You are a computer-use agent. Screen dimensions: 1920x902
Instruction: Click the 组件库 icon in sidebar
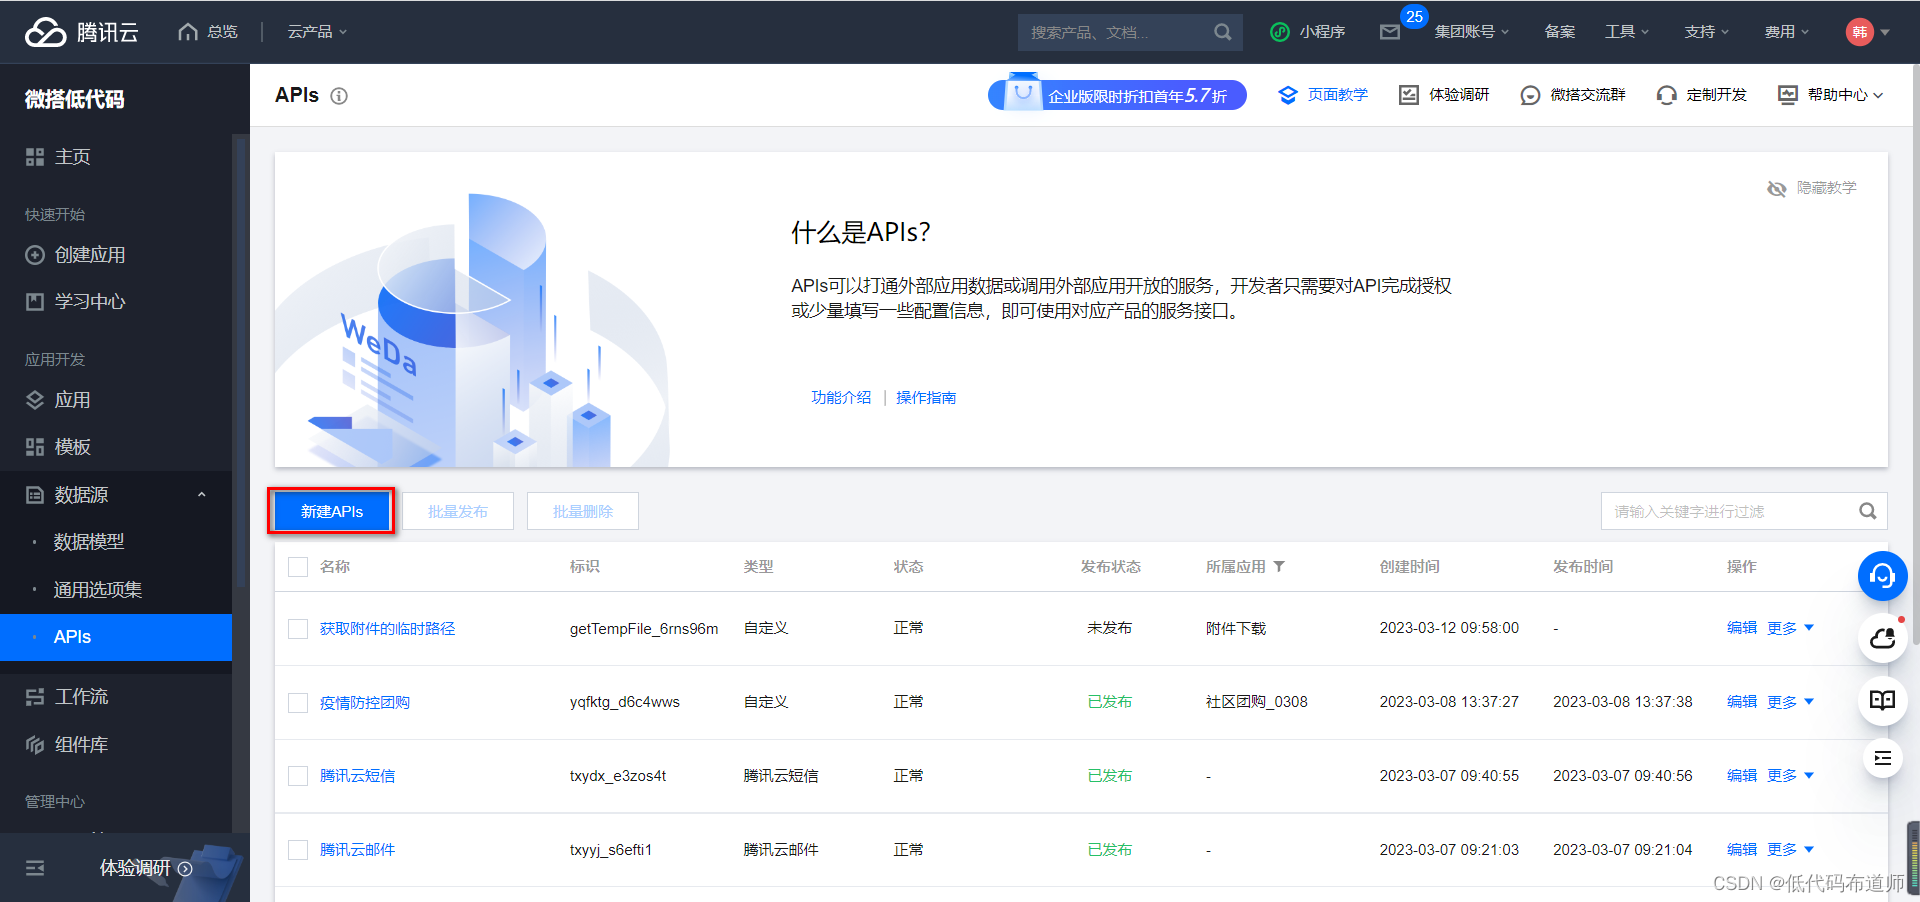point(35,745)
